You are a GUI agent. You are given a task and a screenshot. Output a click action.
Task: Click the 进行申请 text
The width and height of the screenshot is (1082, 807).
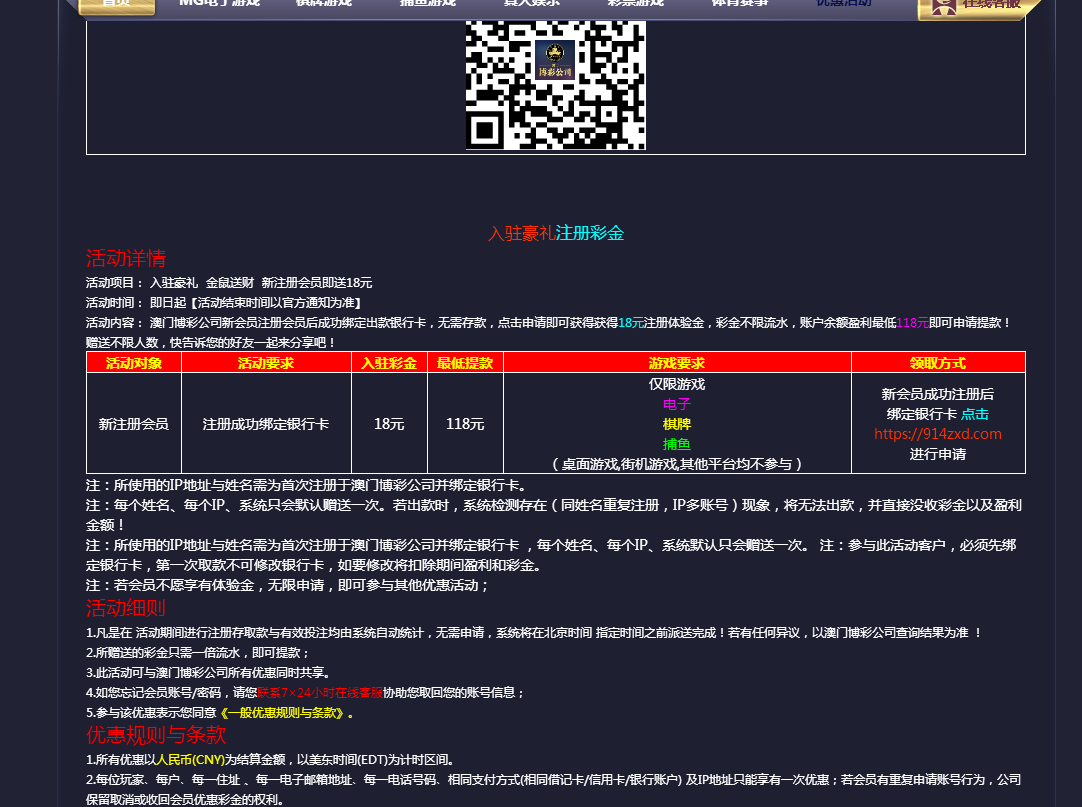coord(938,454)
